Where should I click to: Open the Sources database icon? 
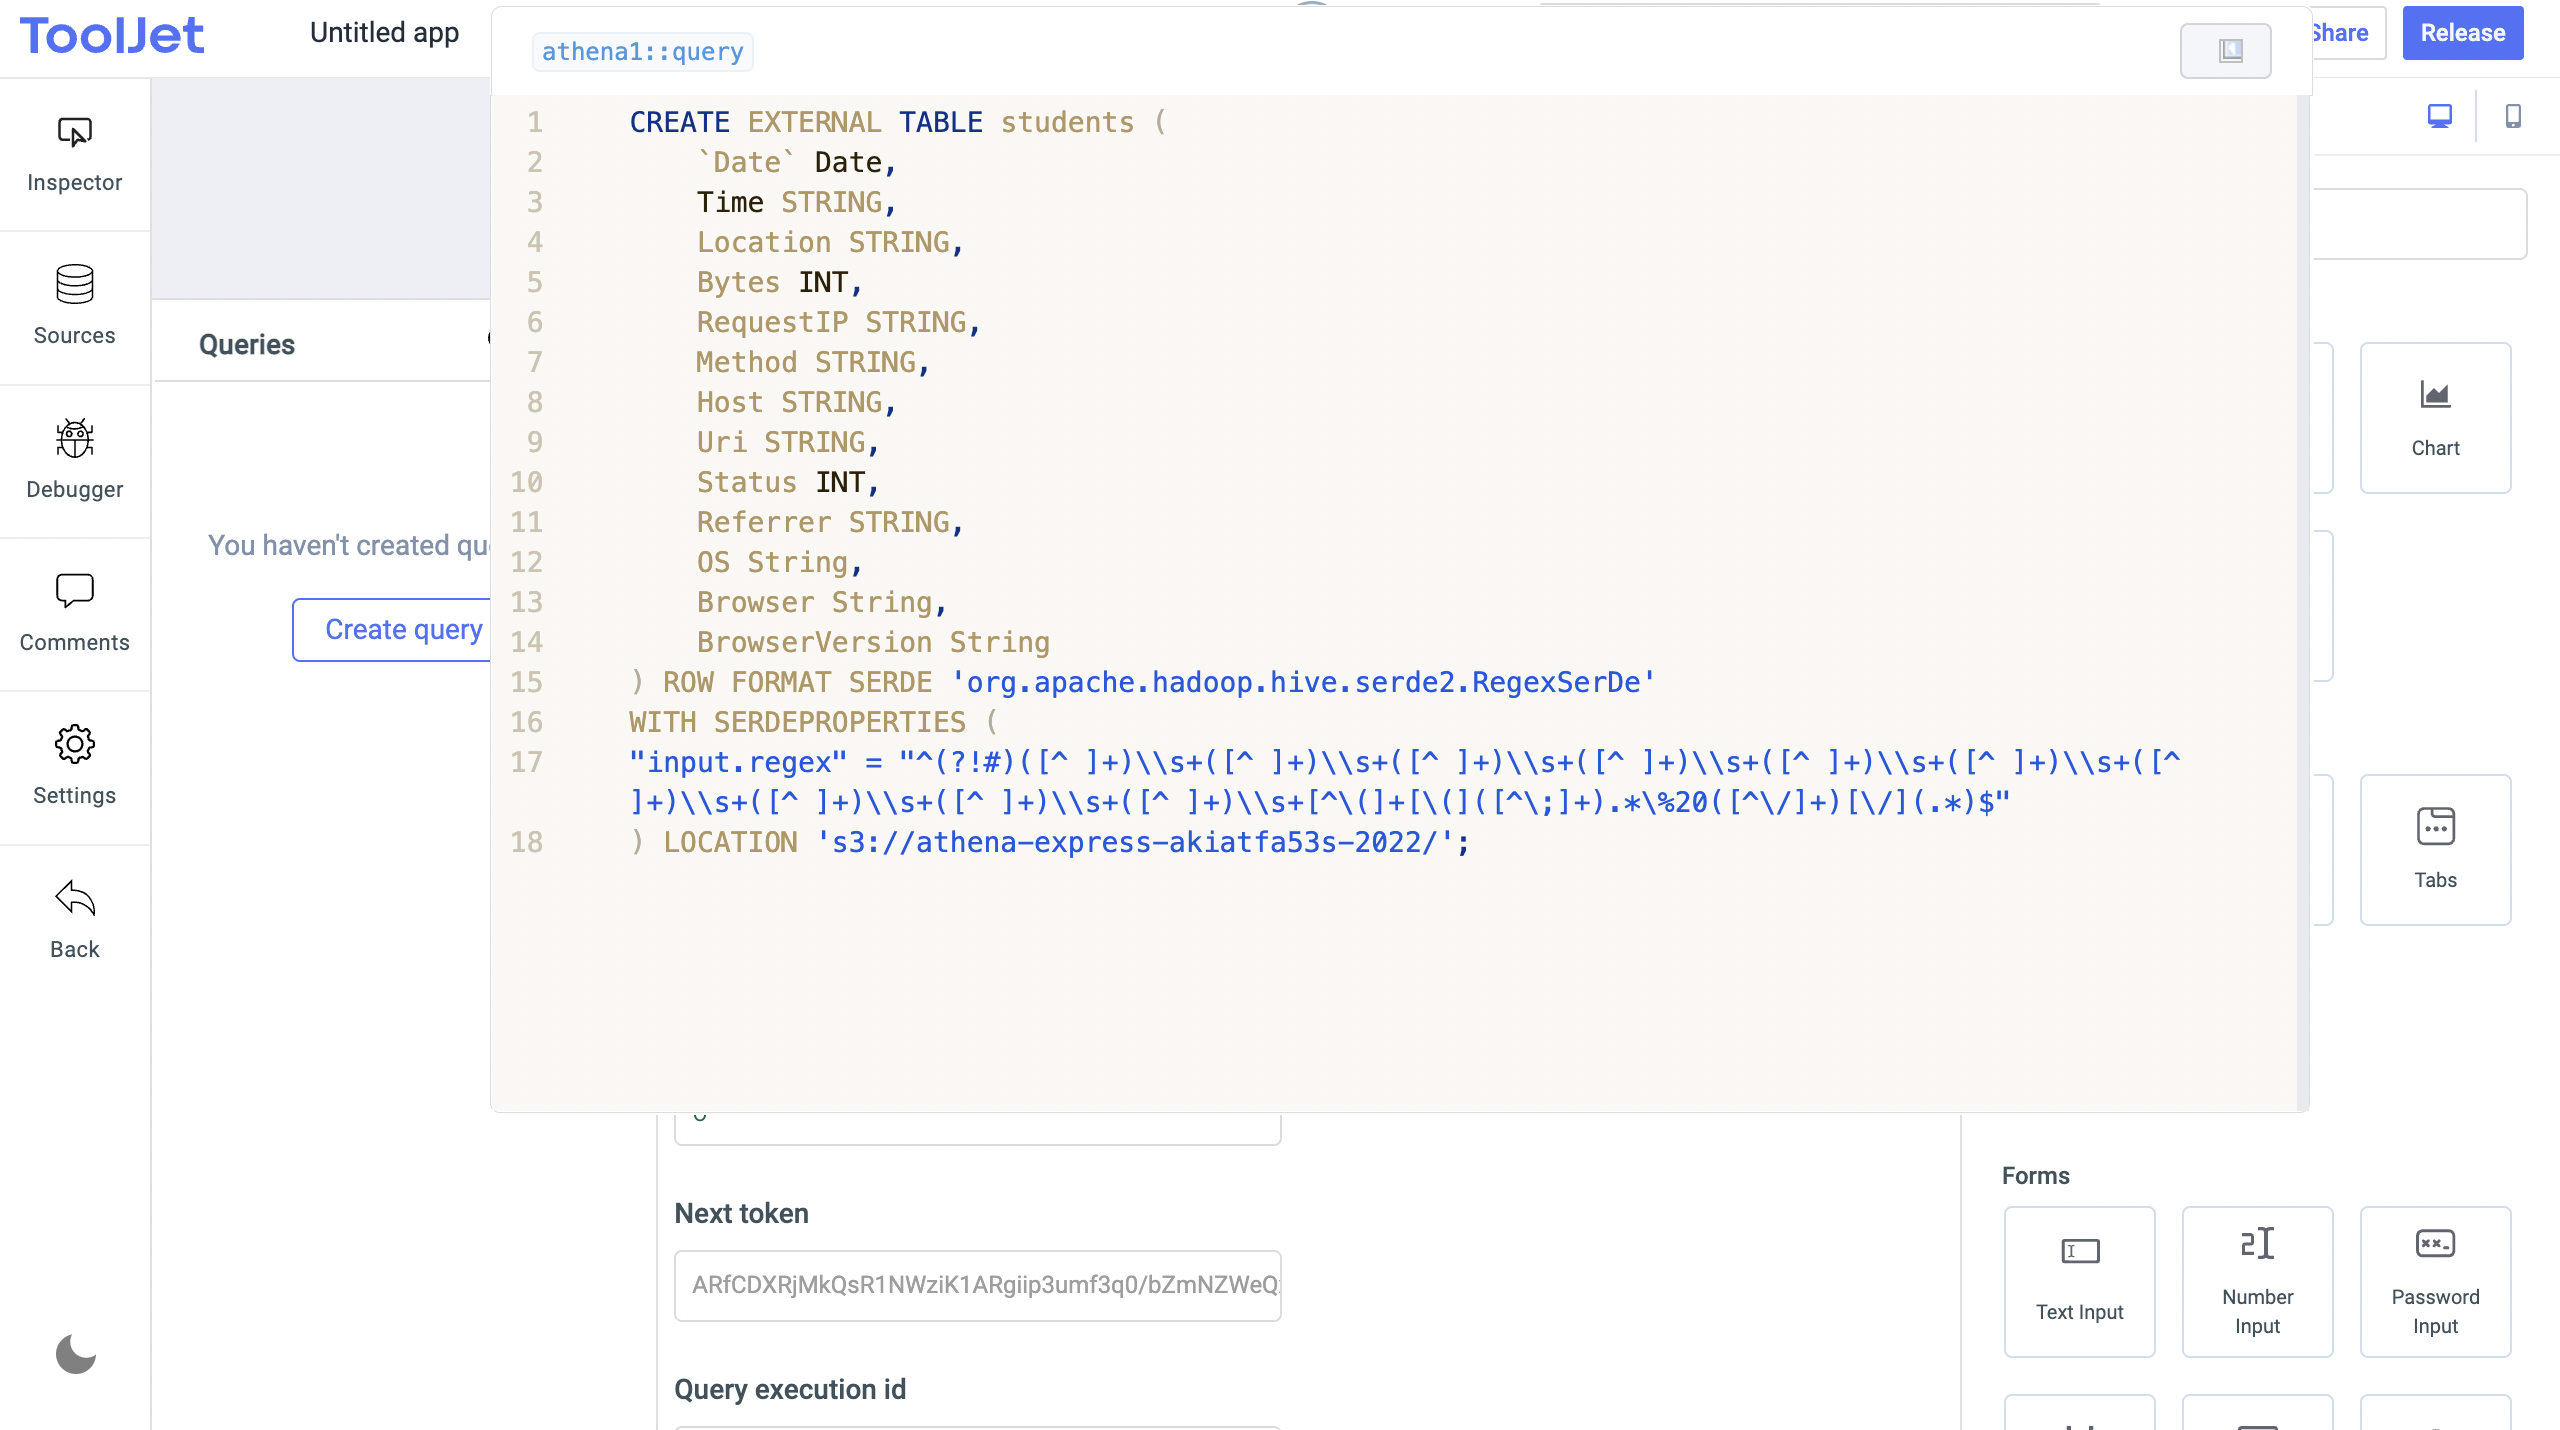[75, 285]
